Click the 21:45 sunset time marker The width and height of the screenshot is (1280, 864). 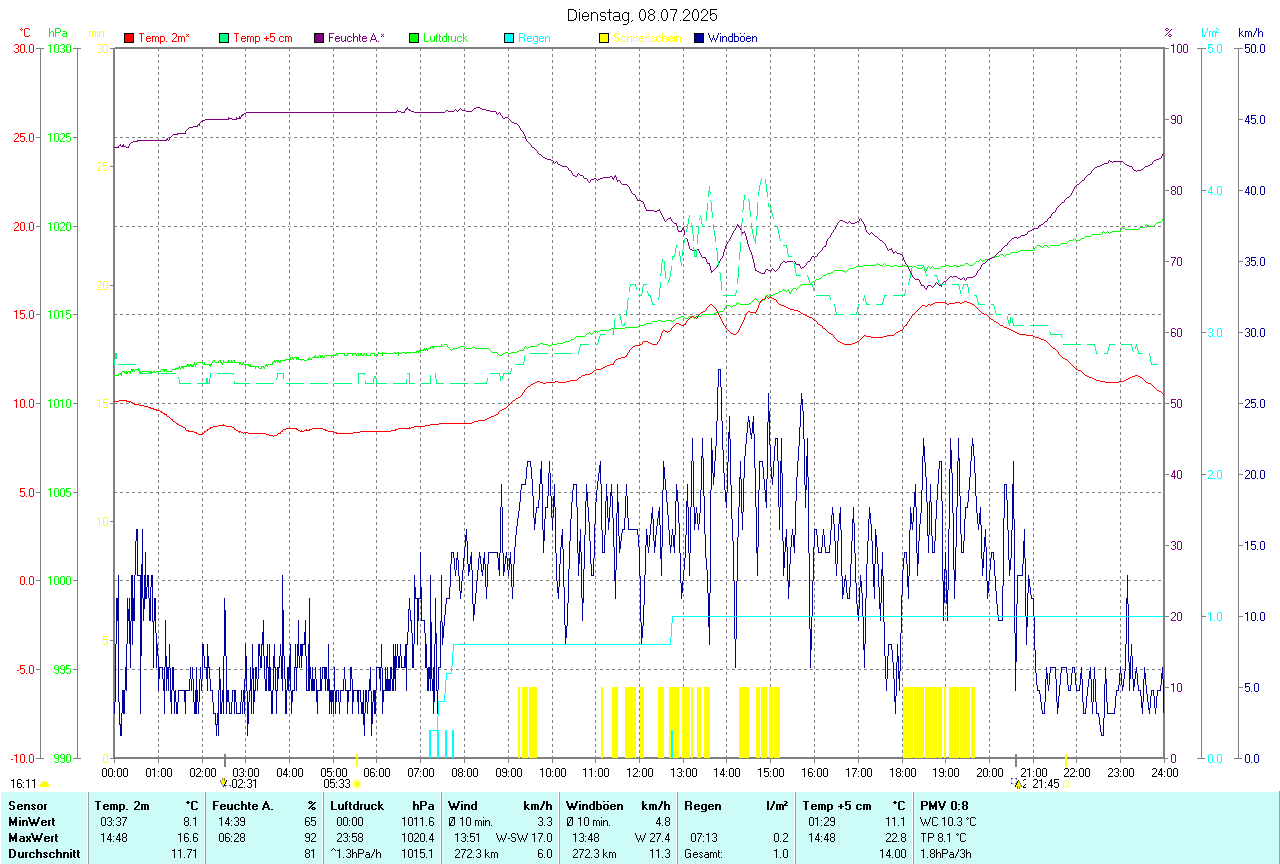click(x=1046, y=784)
